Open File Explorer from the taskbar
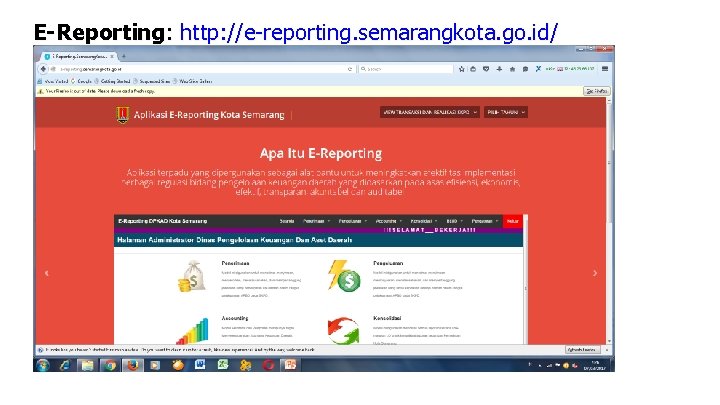The image size is (720, 405). pyautogui.click(x=87, y=365)
